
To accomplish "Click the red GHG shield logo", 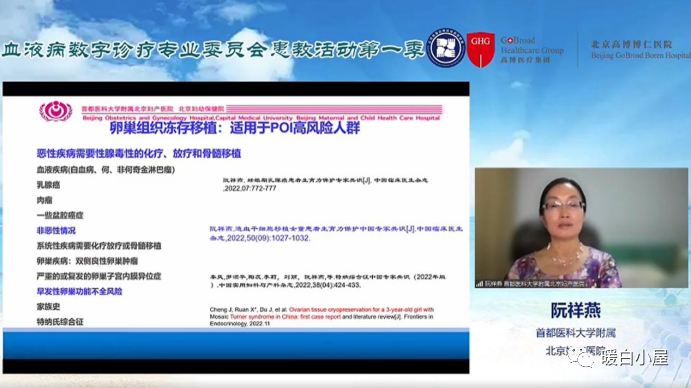I will [480, 49].
